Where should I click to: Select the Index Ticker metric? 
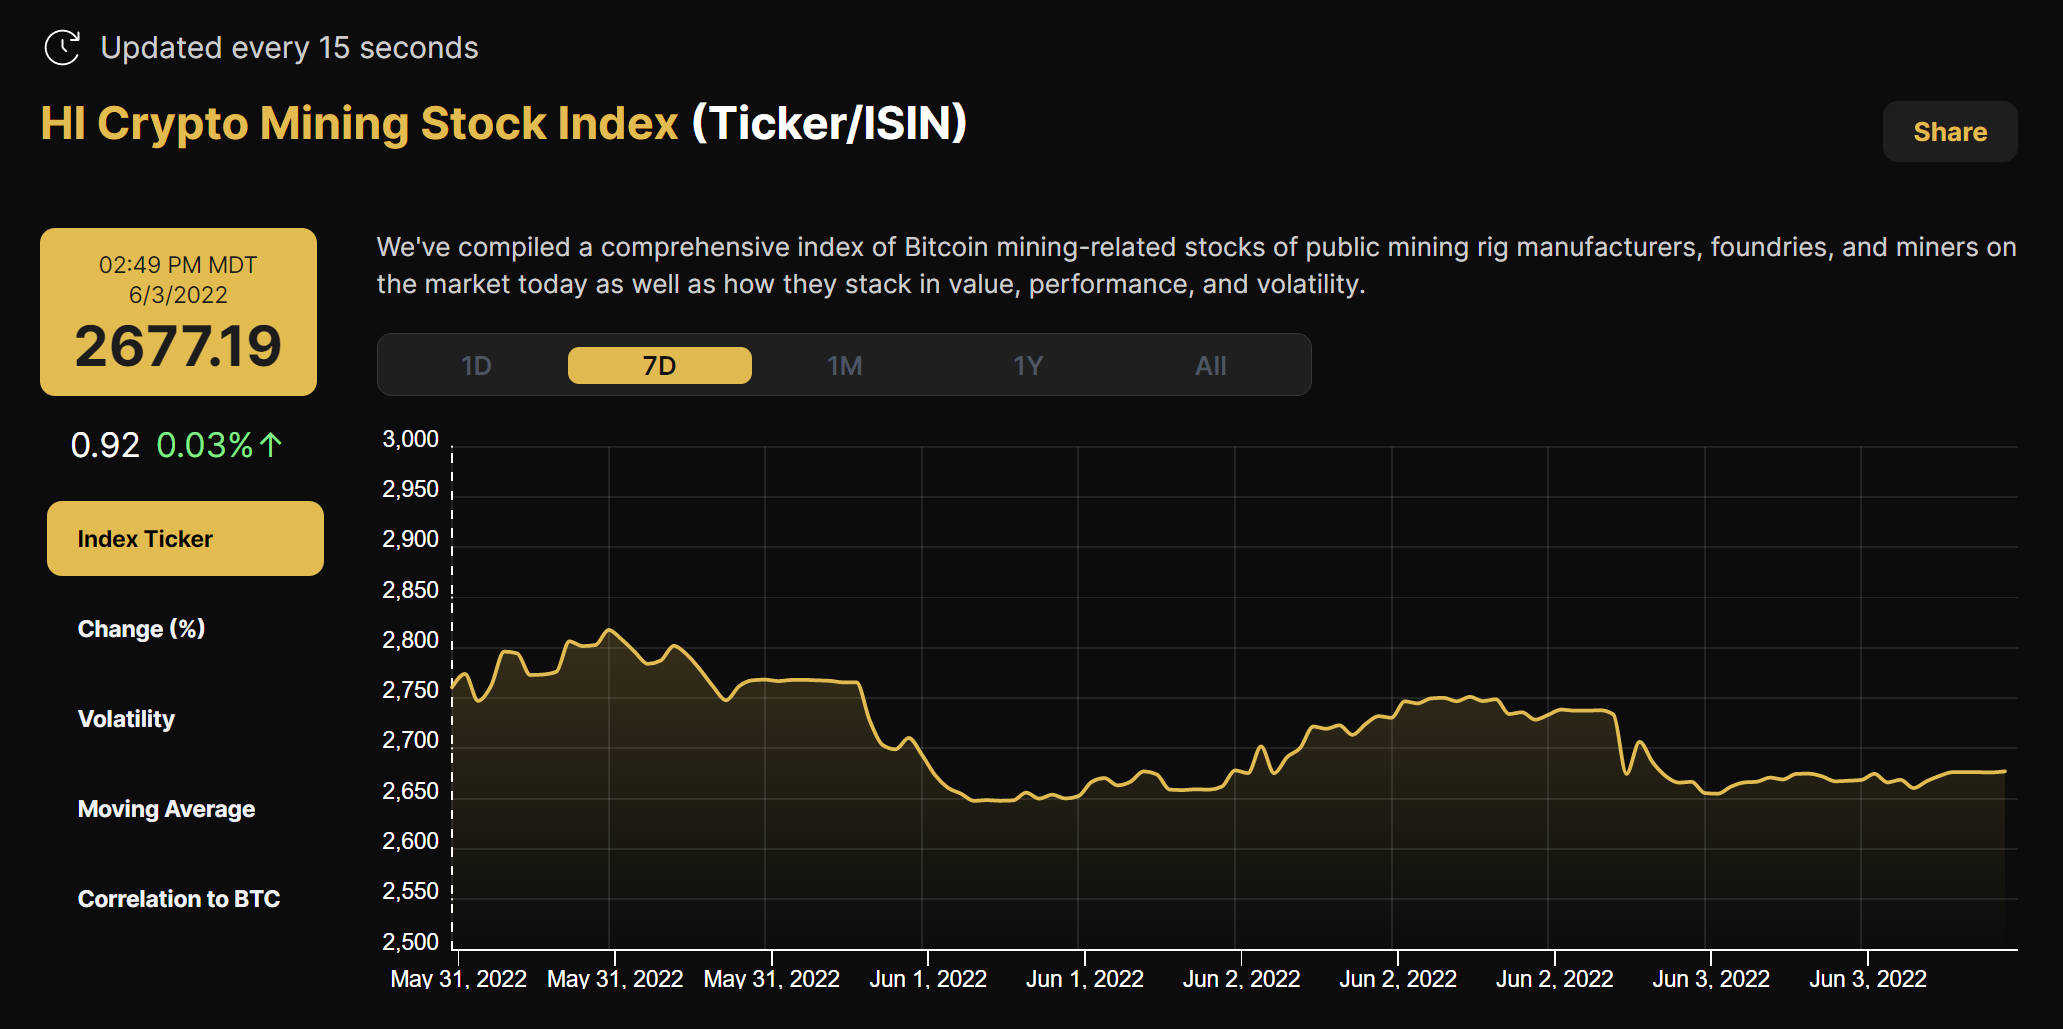coord(184,538)
